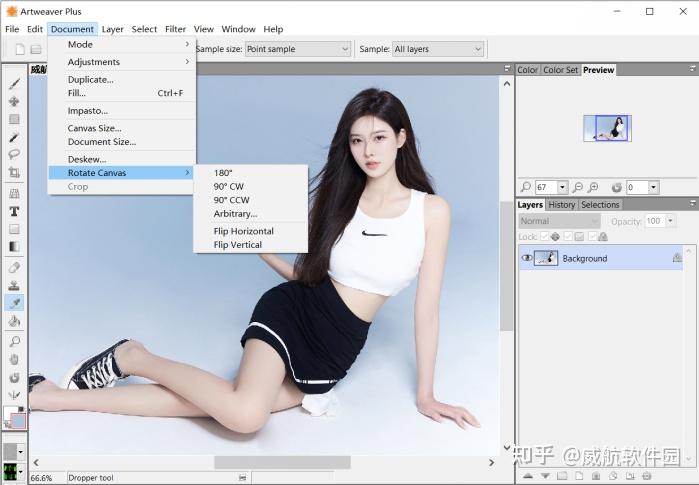Toggle lock position checkbox in Layers
699x485 pixels.
click(x=545, y=236)
